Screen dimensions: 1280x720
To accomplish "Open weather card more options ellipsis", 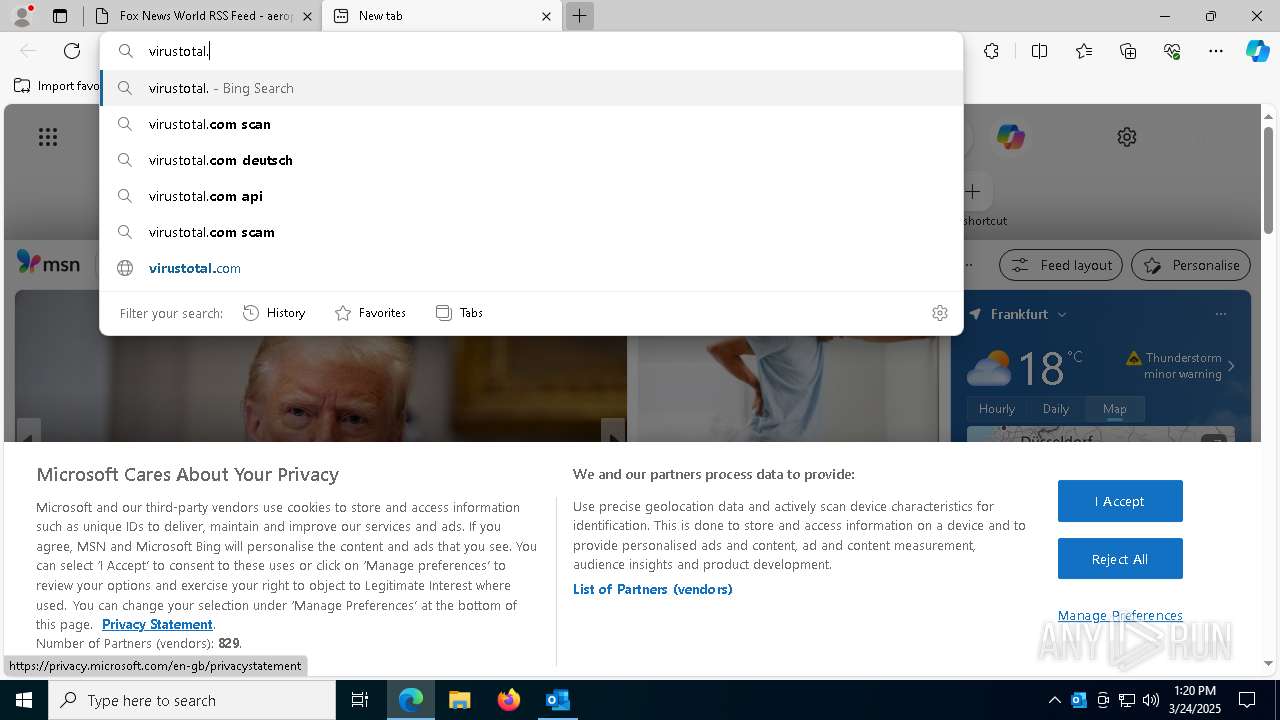I will [1220, 314].
